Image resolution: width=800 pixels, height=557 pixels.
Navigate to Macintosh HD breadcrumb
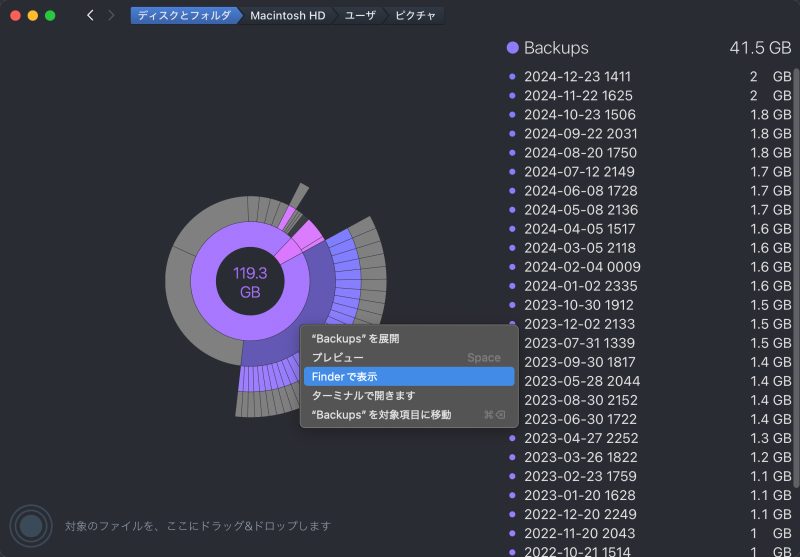pos(286,16)
